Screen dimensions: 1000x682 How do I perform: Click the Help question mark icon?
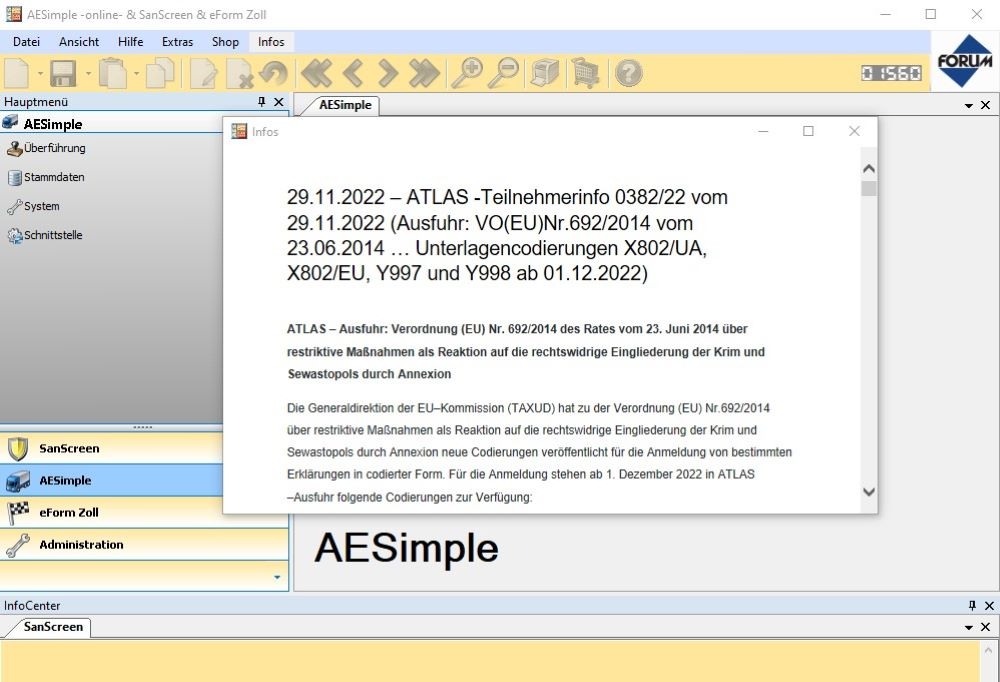tap(629, 73)
